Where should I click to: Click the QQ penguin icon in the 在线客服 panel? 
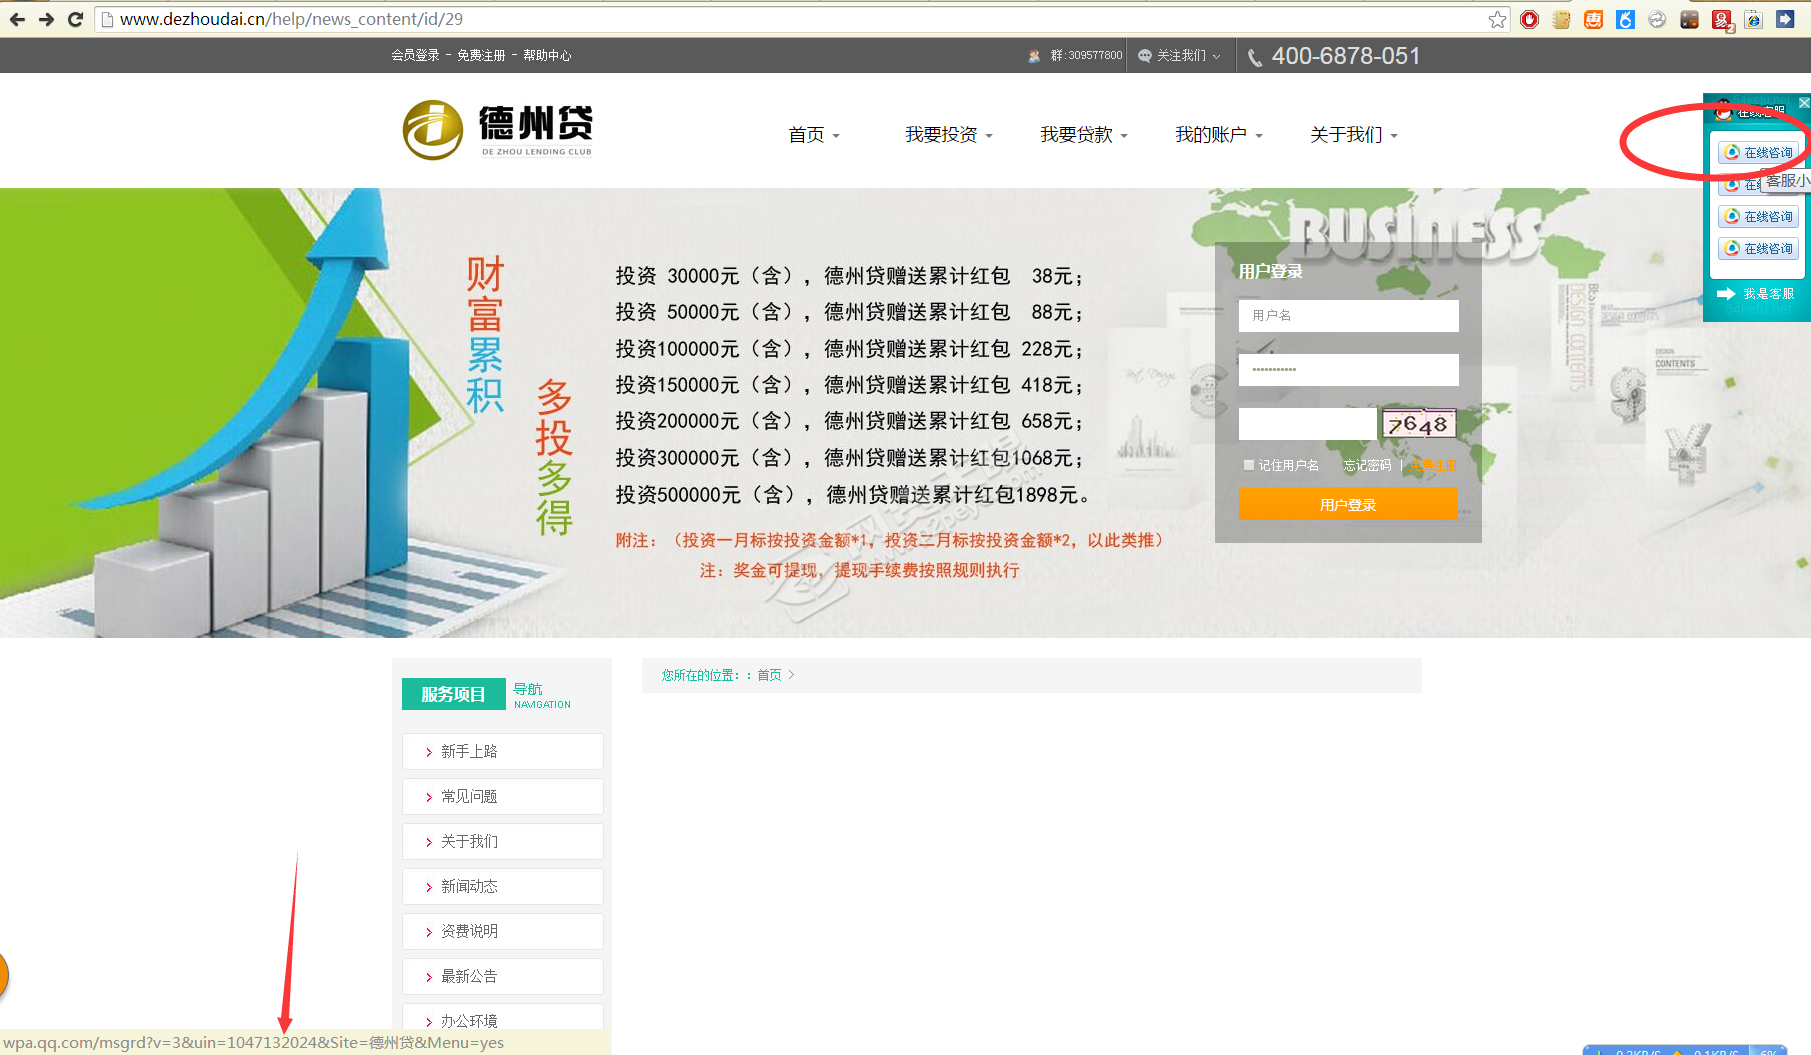1724,110
